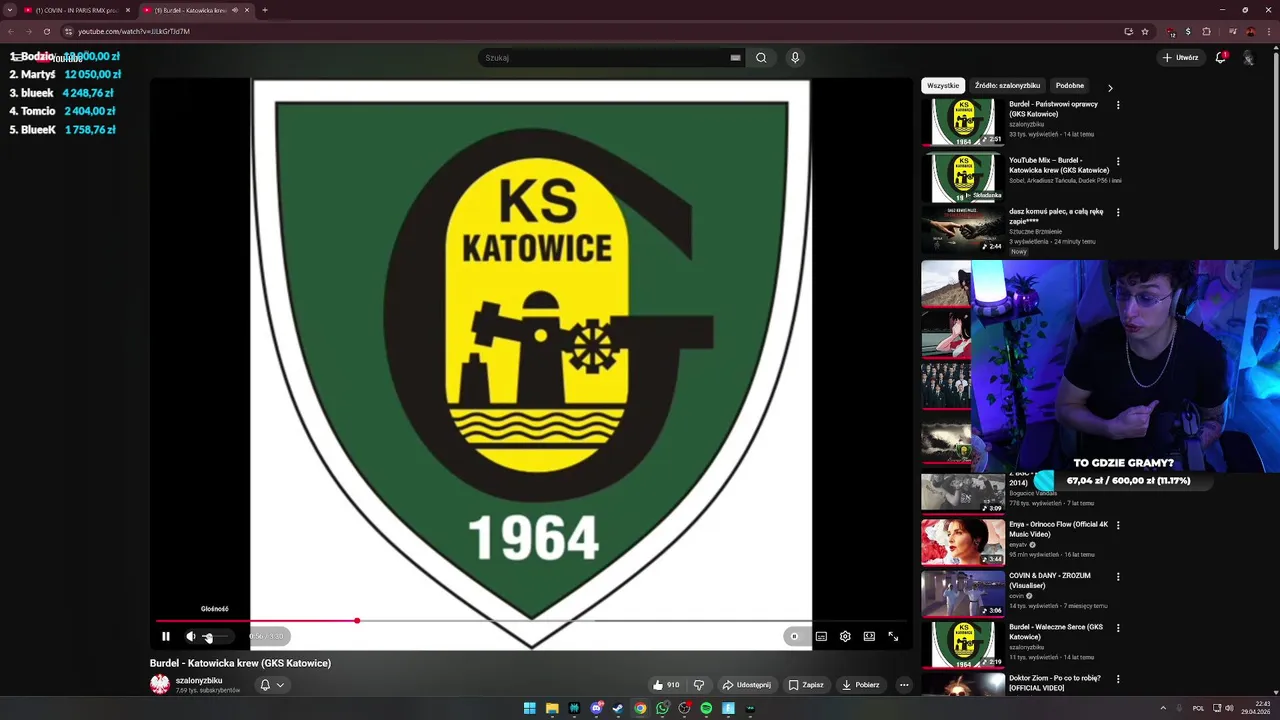Open WhatsApp from the taskbar
This screenshot has width=1280, height=720.
(x=662, y=708)
